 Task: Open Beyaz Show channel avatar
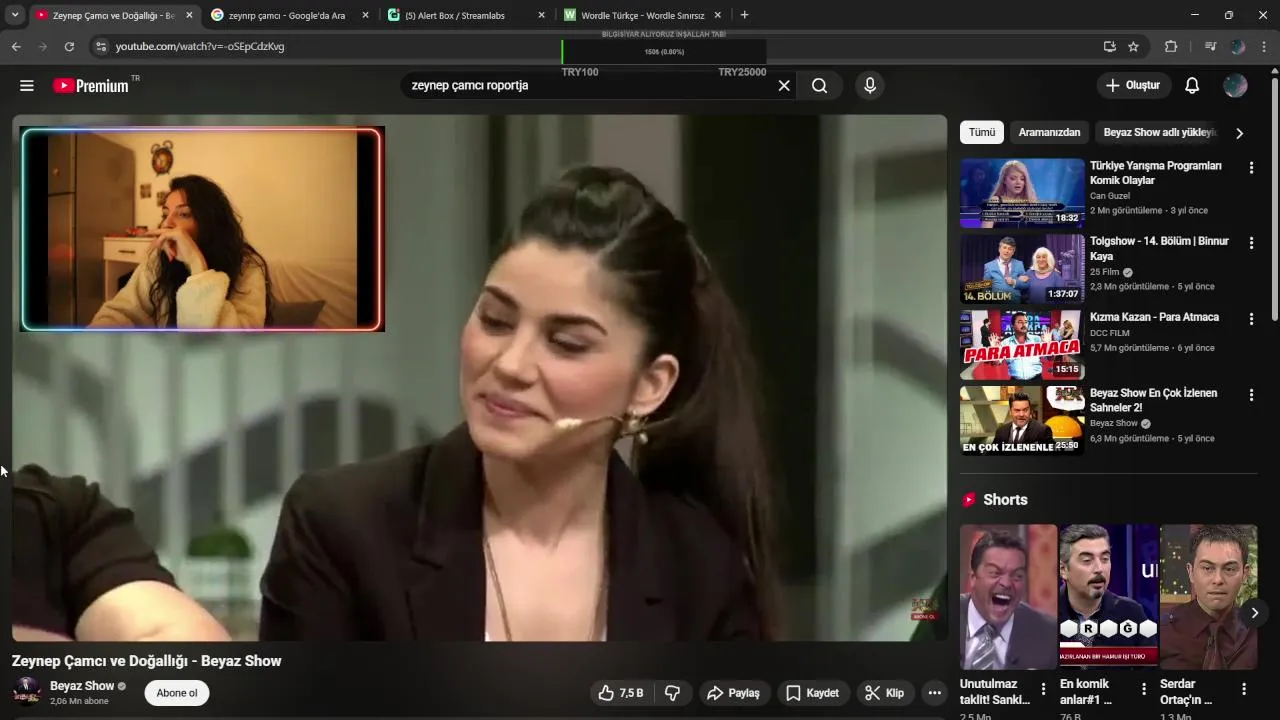[x=27, y=691]
